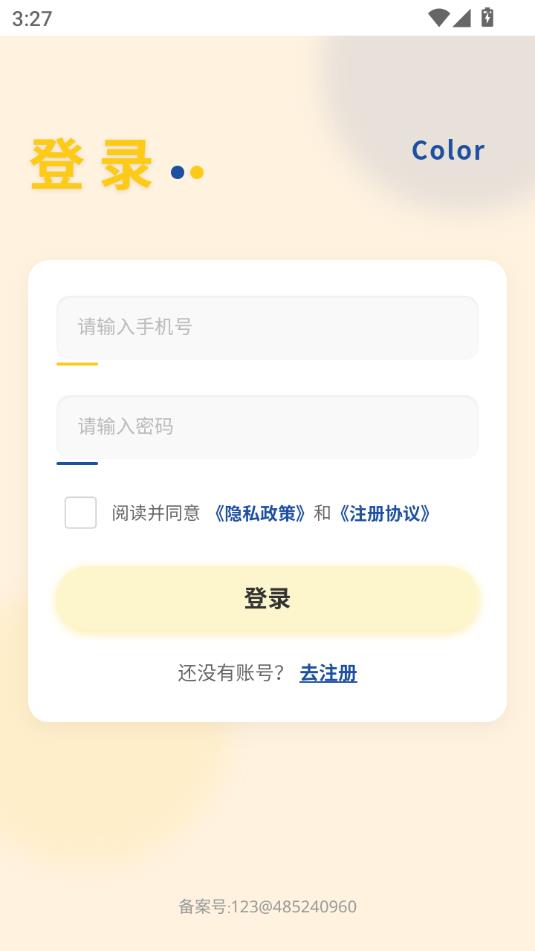Tap the battery charging icon

(x=487, y=17)
